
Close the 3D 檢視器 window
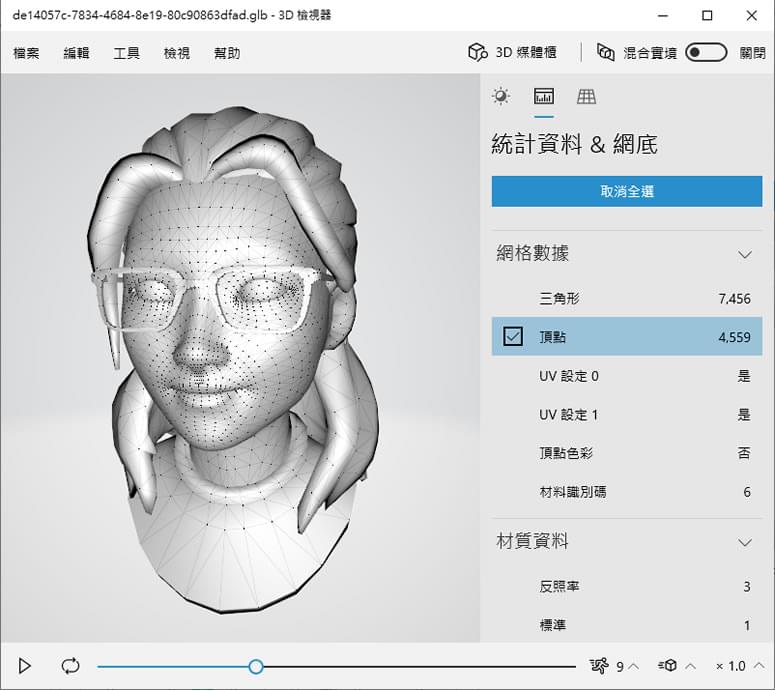pyautogui.click(x=752, y=16)
